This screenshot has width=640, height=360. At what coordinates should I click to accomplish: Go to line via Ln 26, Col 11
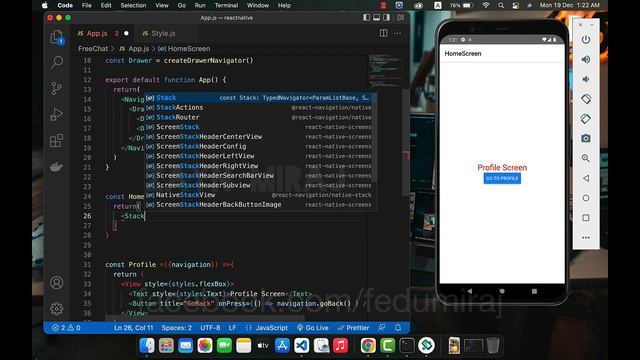point(133,327)
